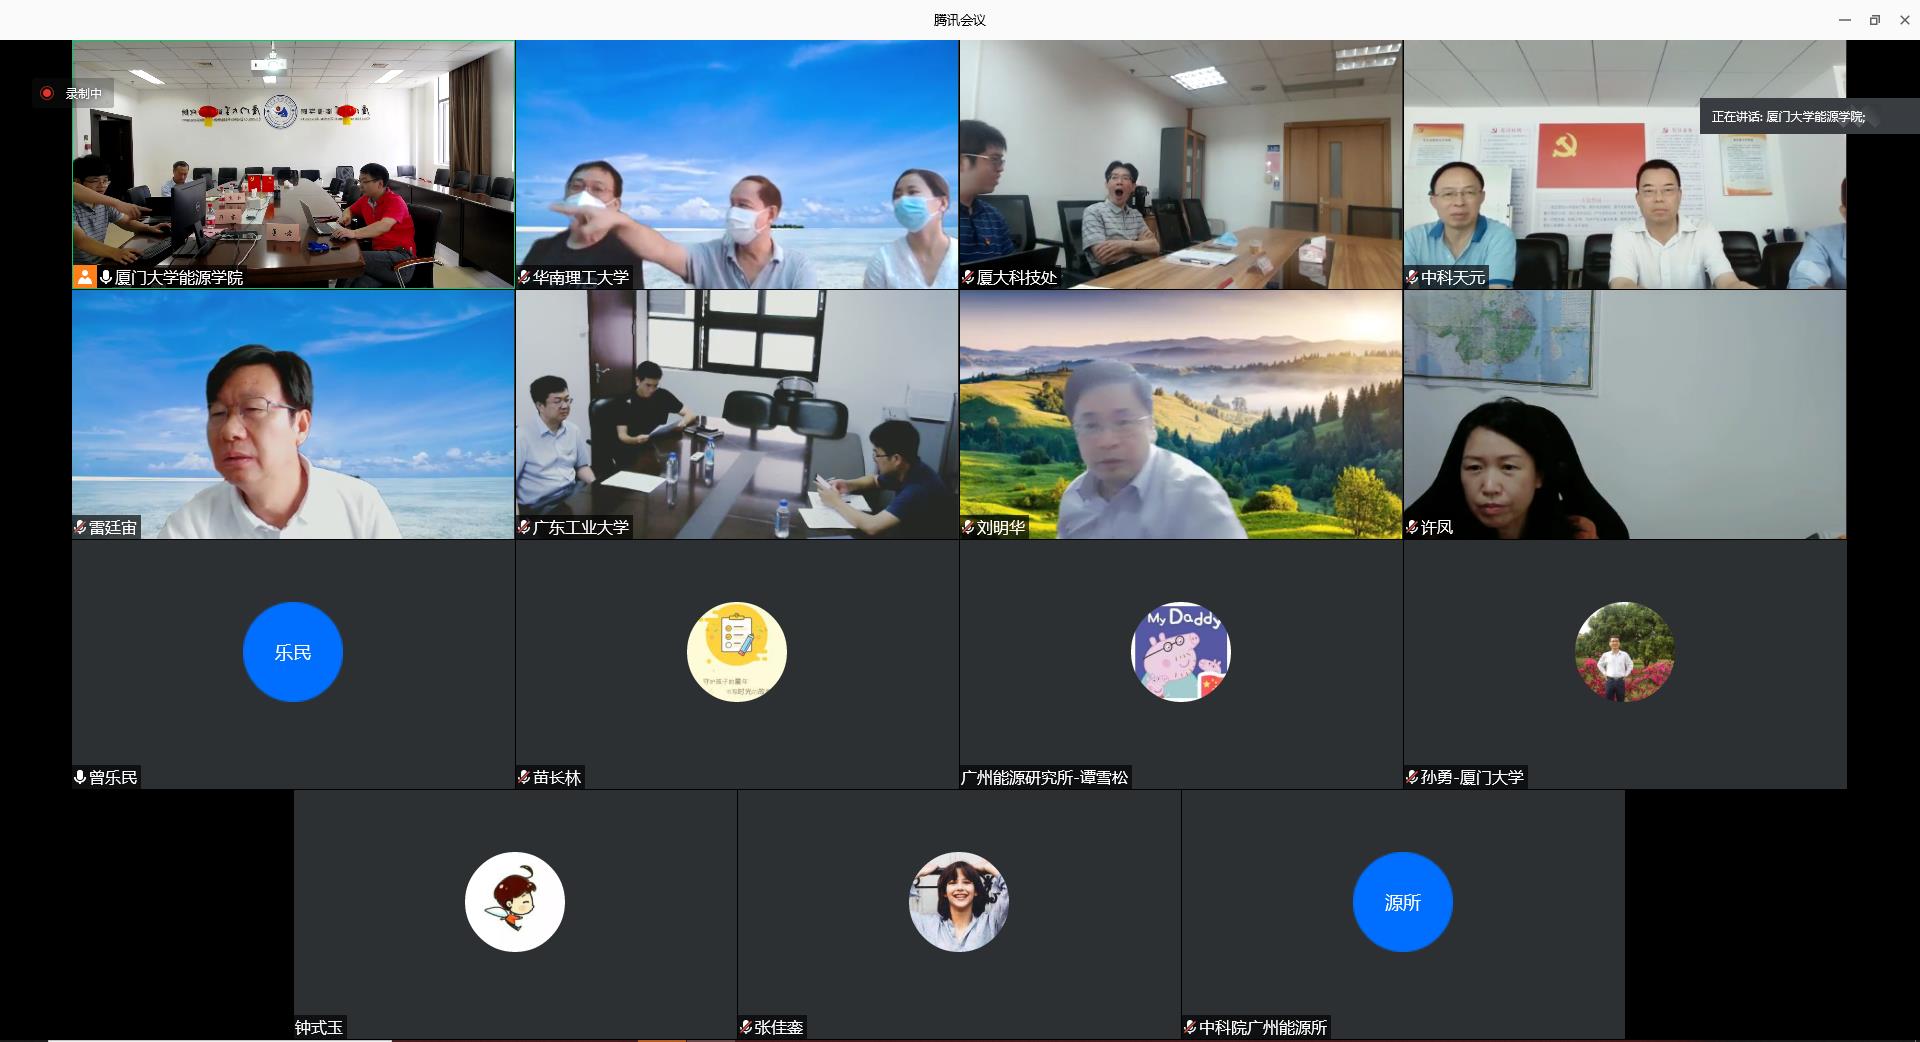Screen dimensions: 1920x1042
Task: Click the name label 华南理工大学
Action: pyautogui.click(x=581, y=277)
